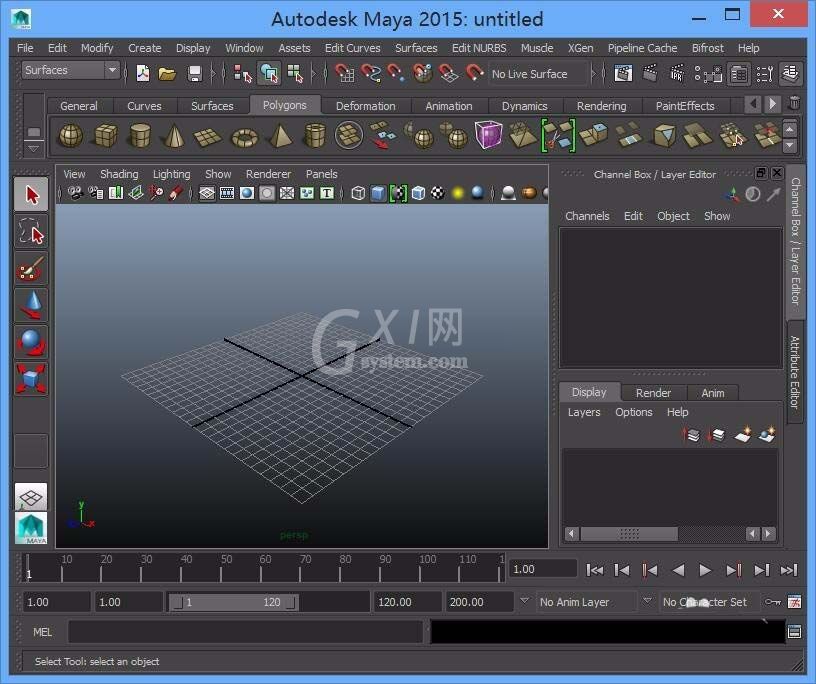Toggle wireframe display in viewport toolbar
Viewport: 816px width, 684px height.
(x=358, y=193)
